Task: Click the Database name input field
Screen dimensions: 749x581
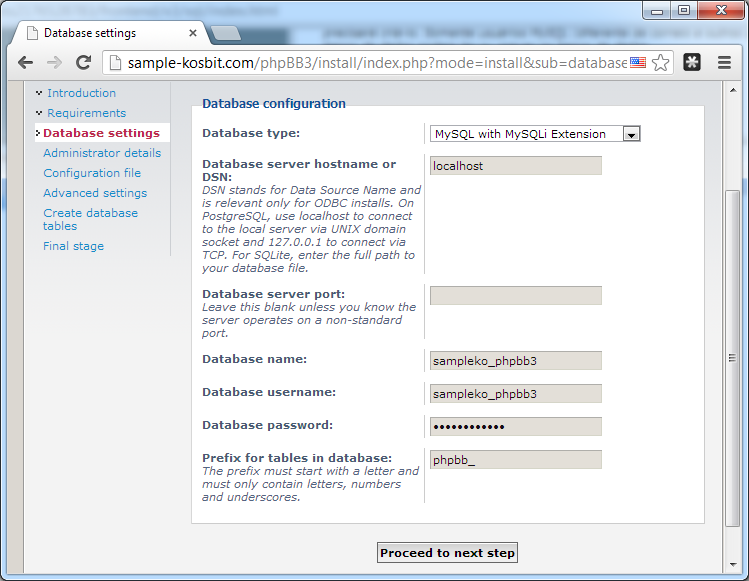Action: pyautogui.click(x=516, y=361)
